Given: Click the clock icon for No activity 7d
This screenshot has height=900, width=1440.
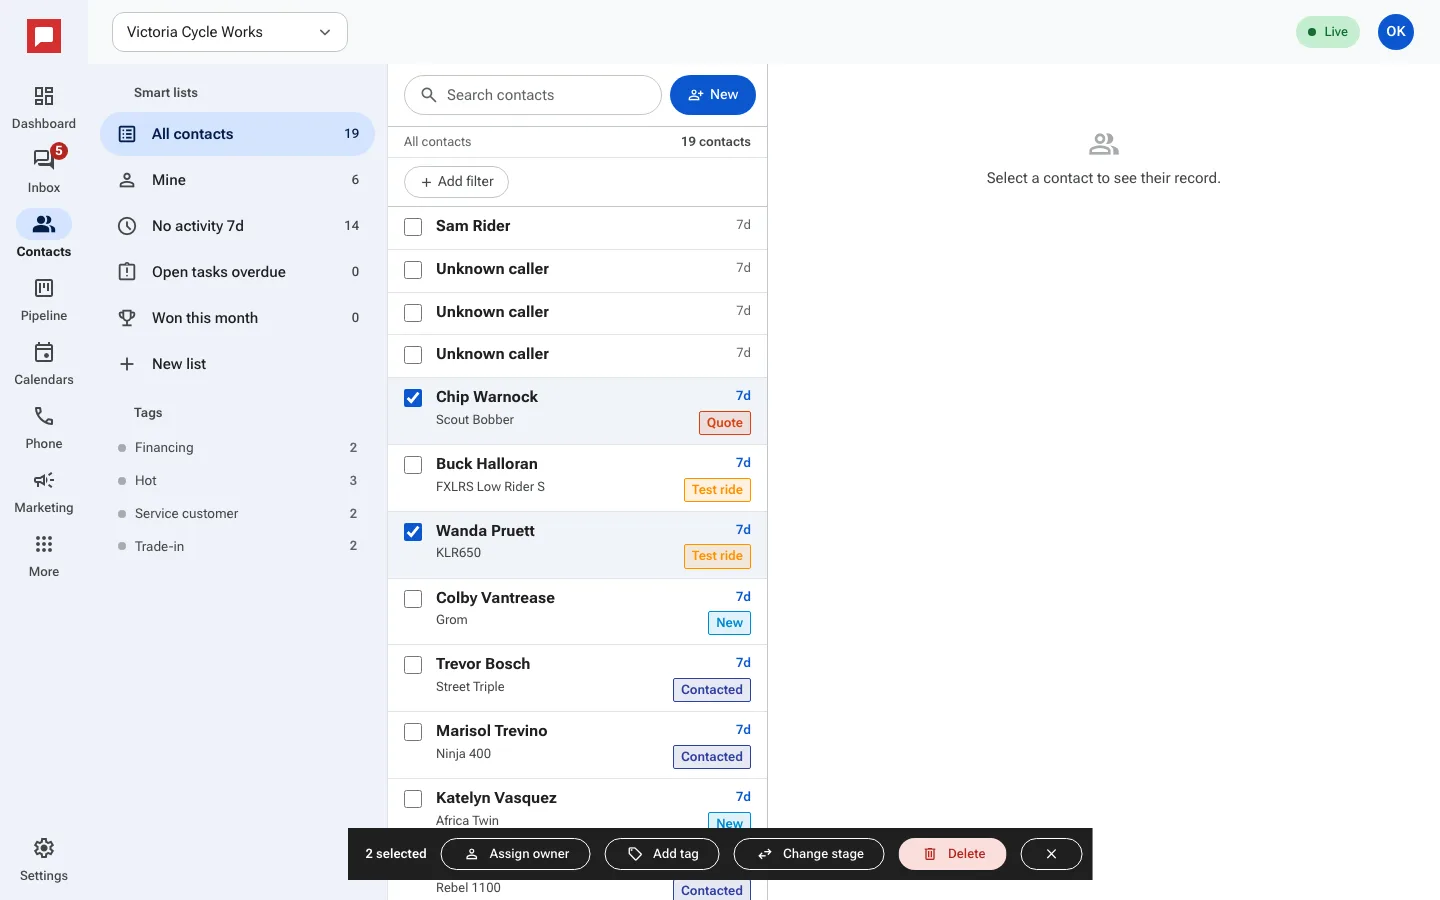Looking at the screenshot, I should (127, 226).
